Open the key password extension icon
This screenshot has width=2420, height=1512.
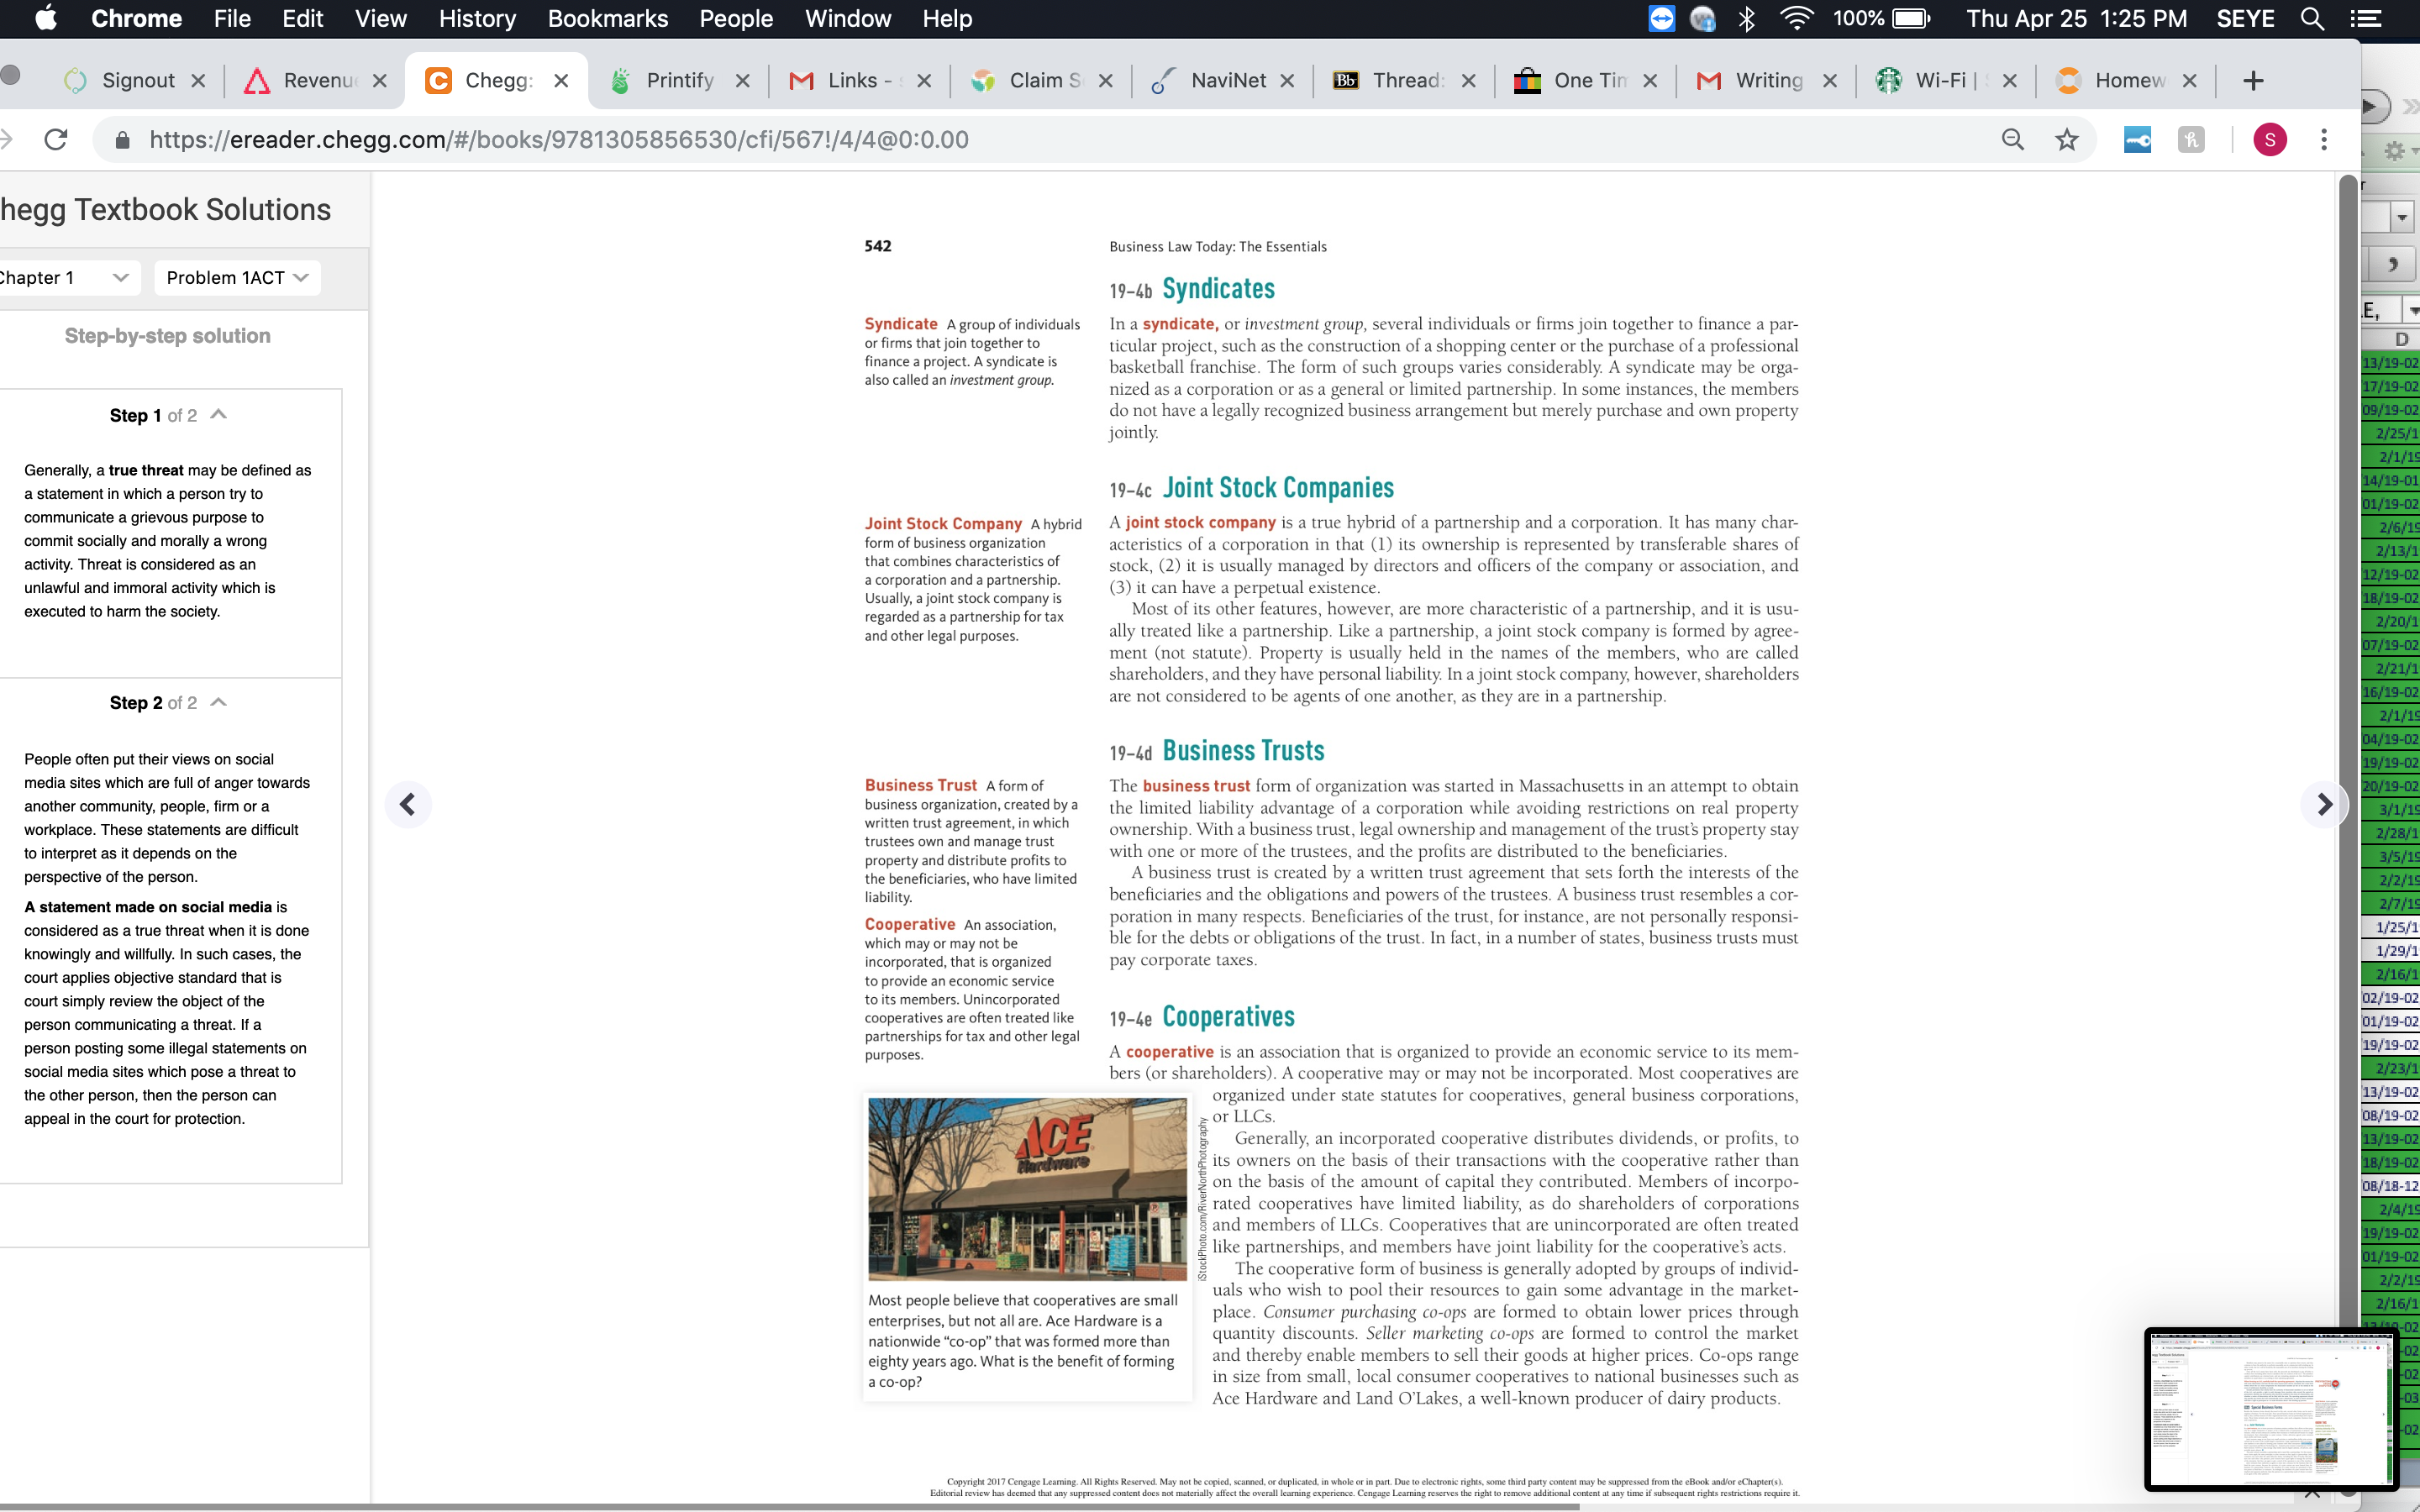click(2137, 139)
